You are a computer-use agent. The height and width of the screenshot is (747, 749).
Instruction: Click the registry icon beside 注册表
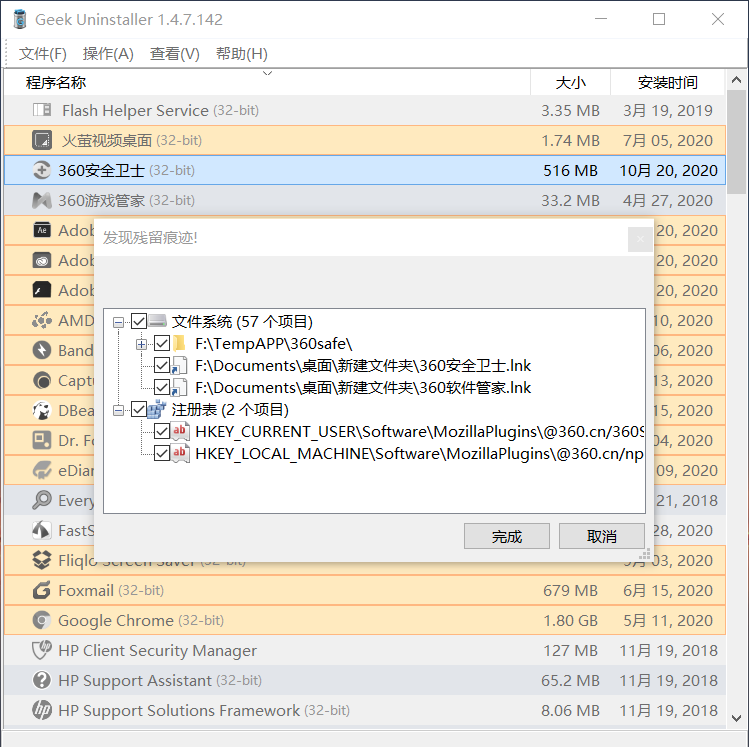(157, 409)
